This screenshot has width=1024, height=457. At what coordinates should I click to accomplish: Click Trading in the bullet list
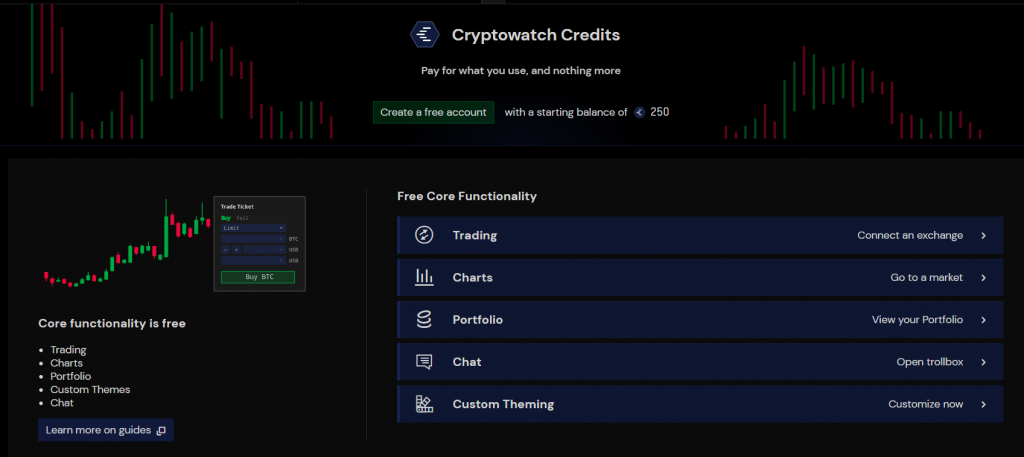68,350
